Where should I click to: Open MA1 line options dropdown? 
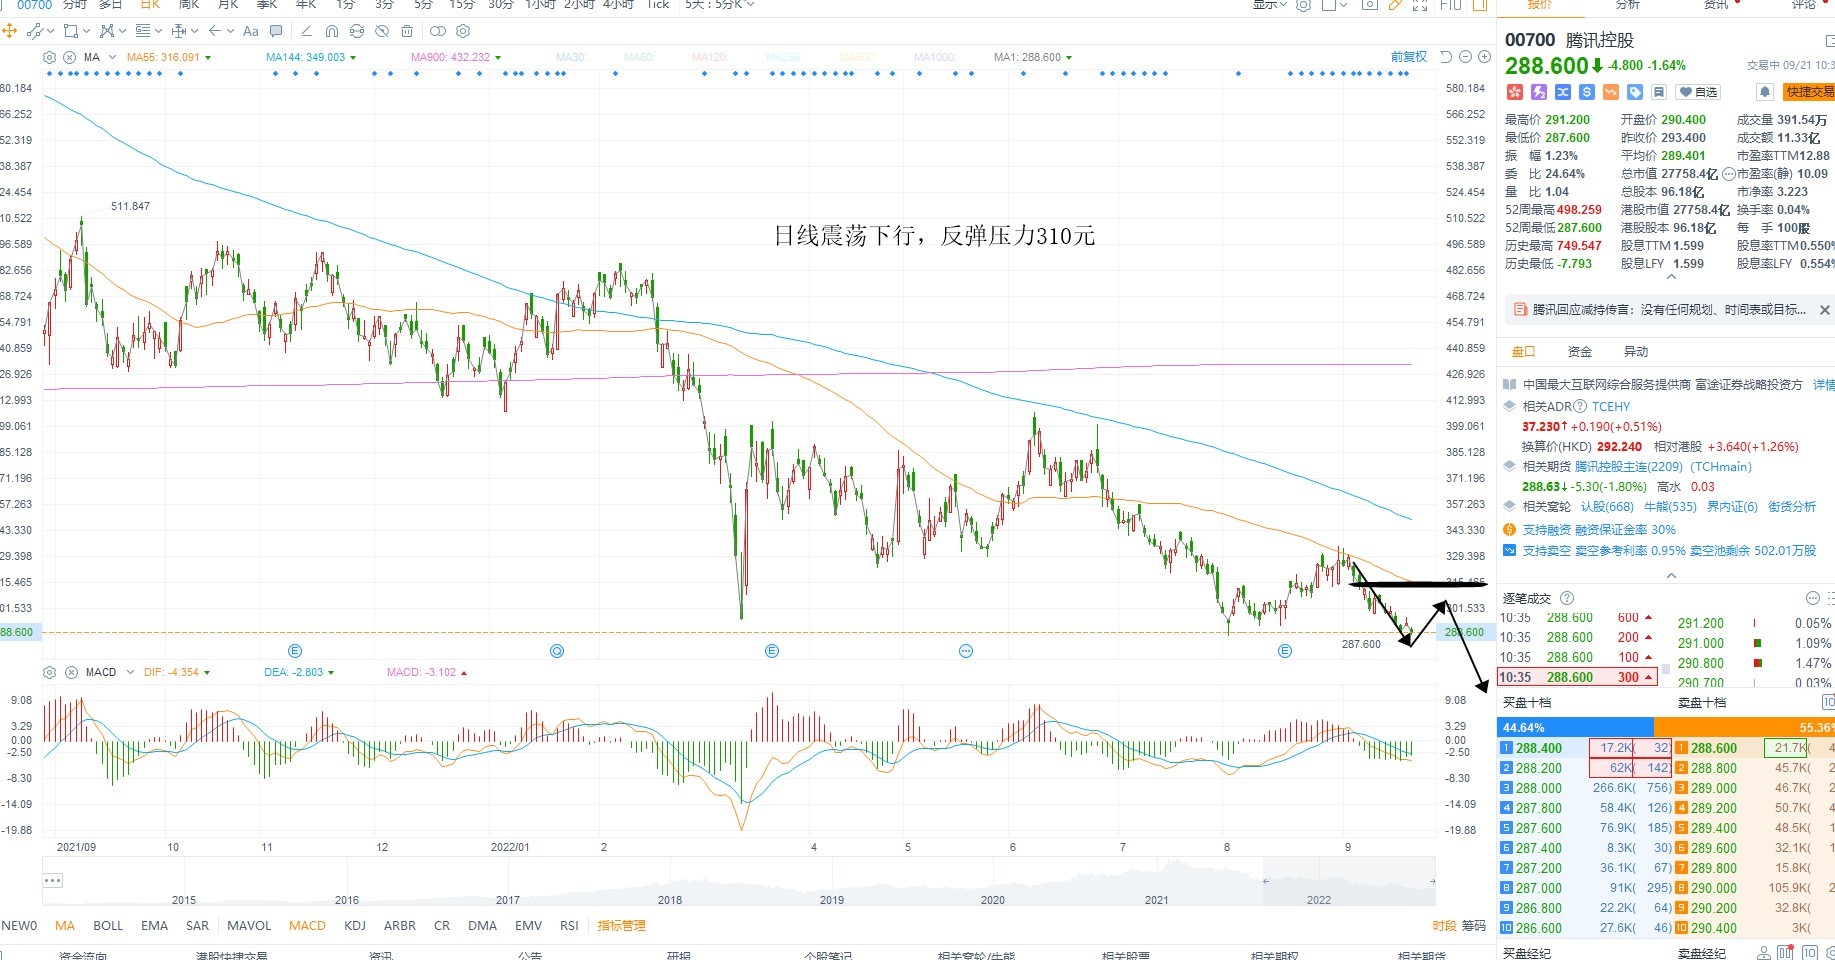click(x=1069, y=58)
